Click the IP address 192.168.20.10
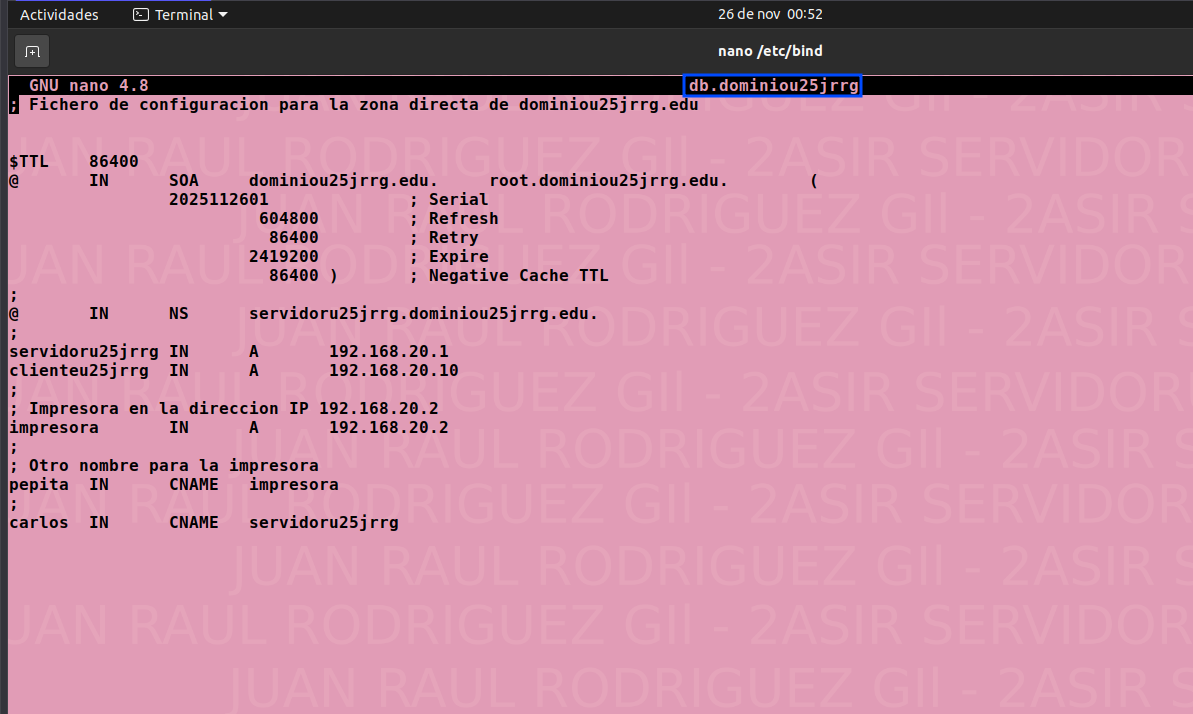Viewport: 1193px width, 714px height. 393,371
